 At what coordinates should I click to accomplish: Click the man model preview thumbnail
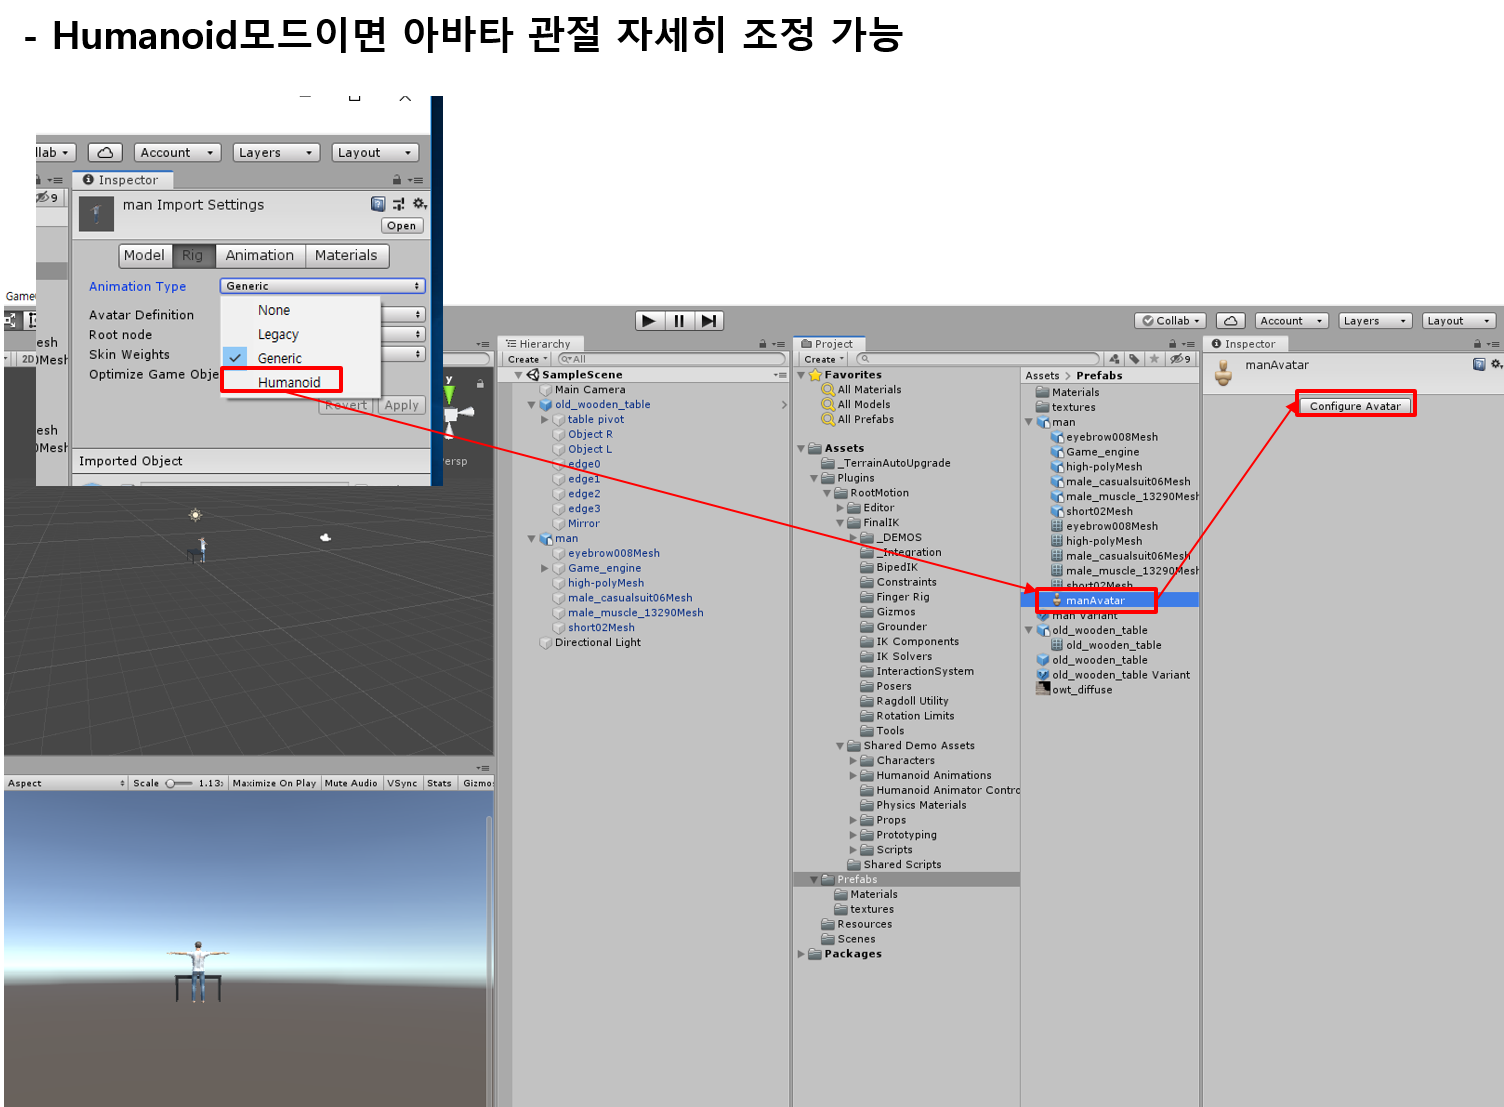point(97,213)
